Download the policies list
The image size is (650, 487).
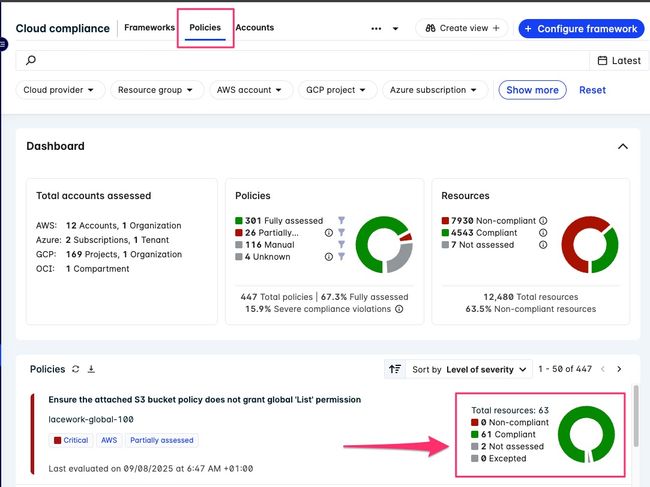coord(91,369)
